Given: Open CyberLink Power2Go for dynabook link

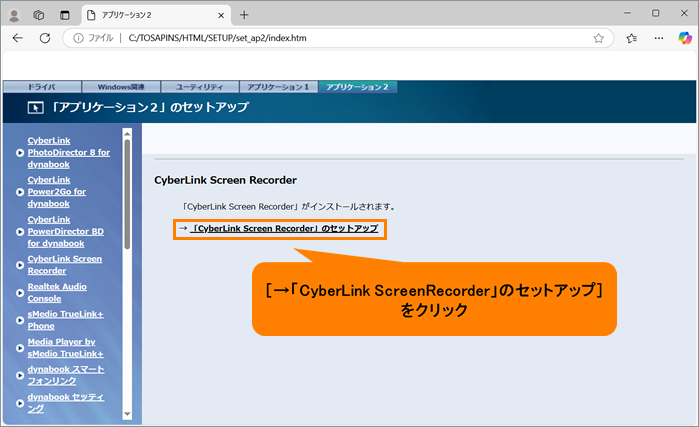Looking at the screenshot, I should [57, 192].
